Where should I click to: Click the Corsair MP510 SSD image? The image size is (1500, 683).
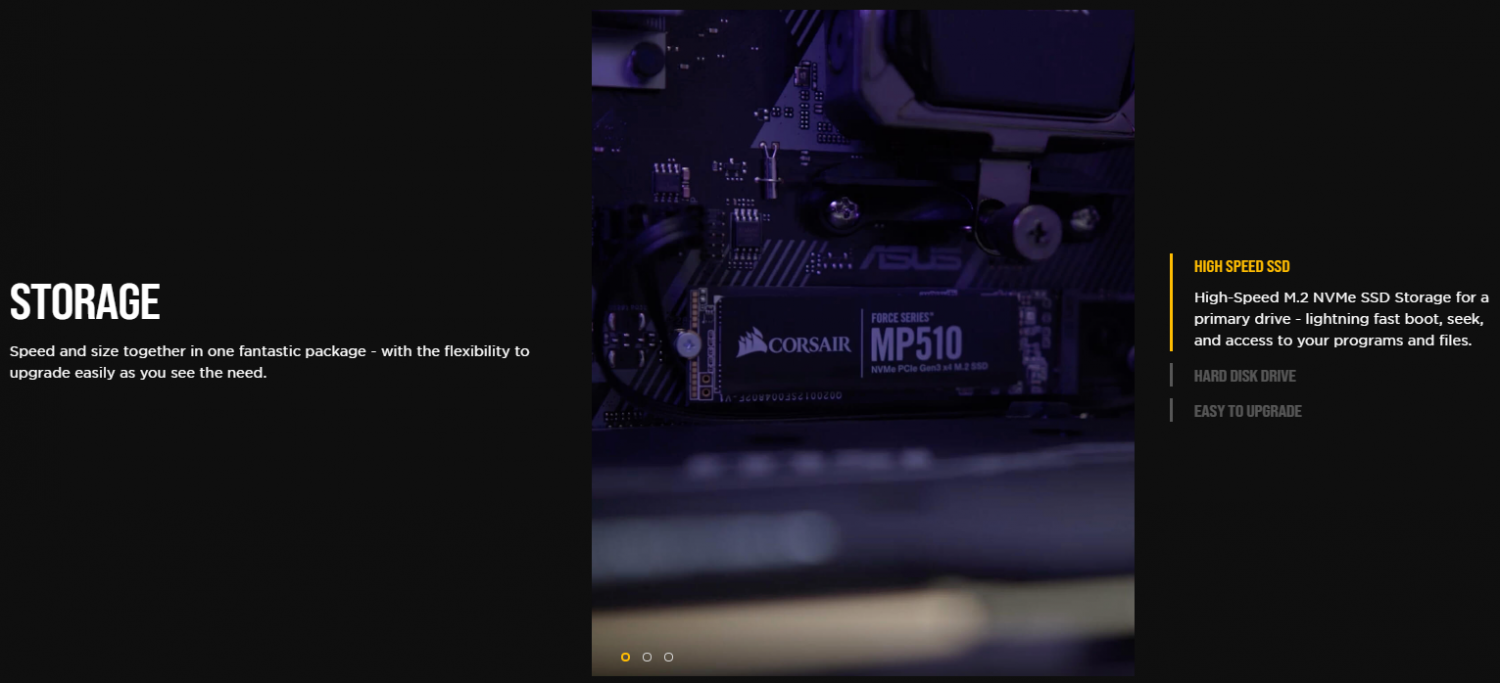tap(863, 342)
